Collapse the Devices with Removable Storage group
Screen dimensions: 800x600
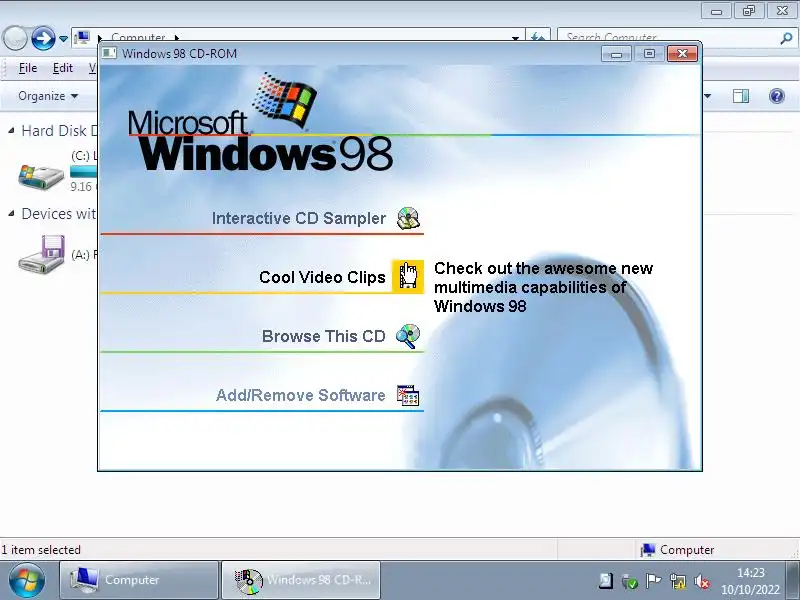click(x=11, y=214)
